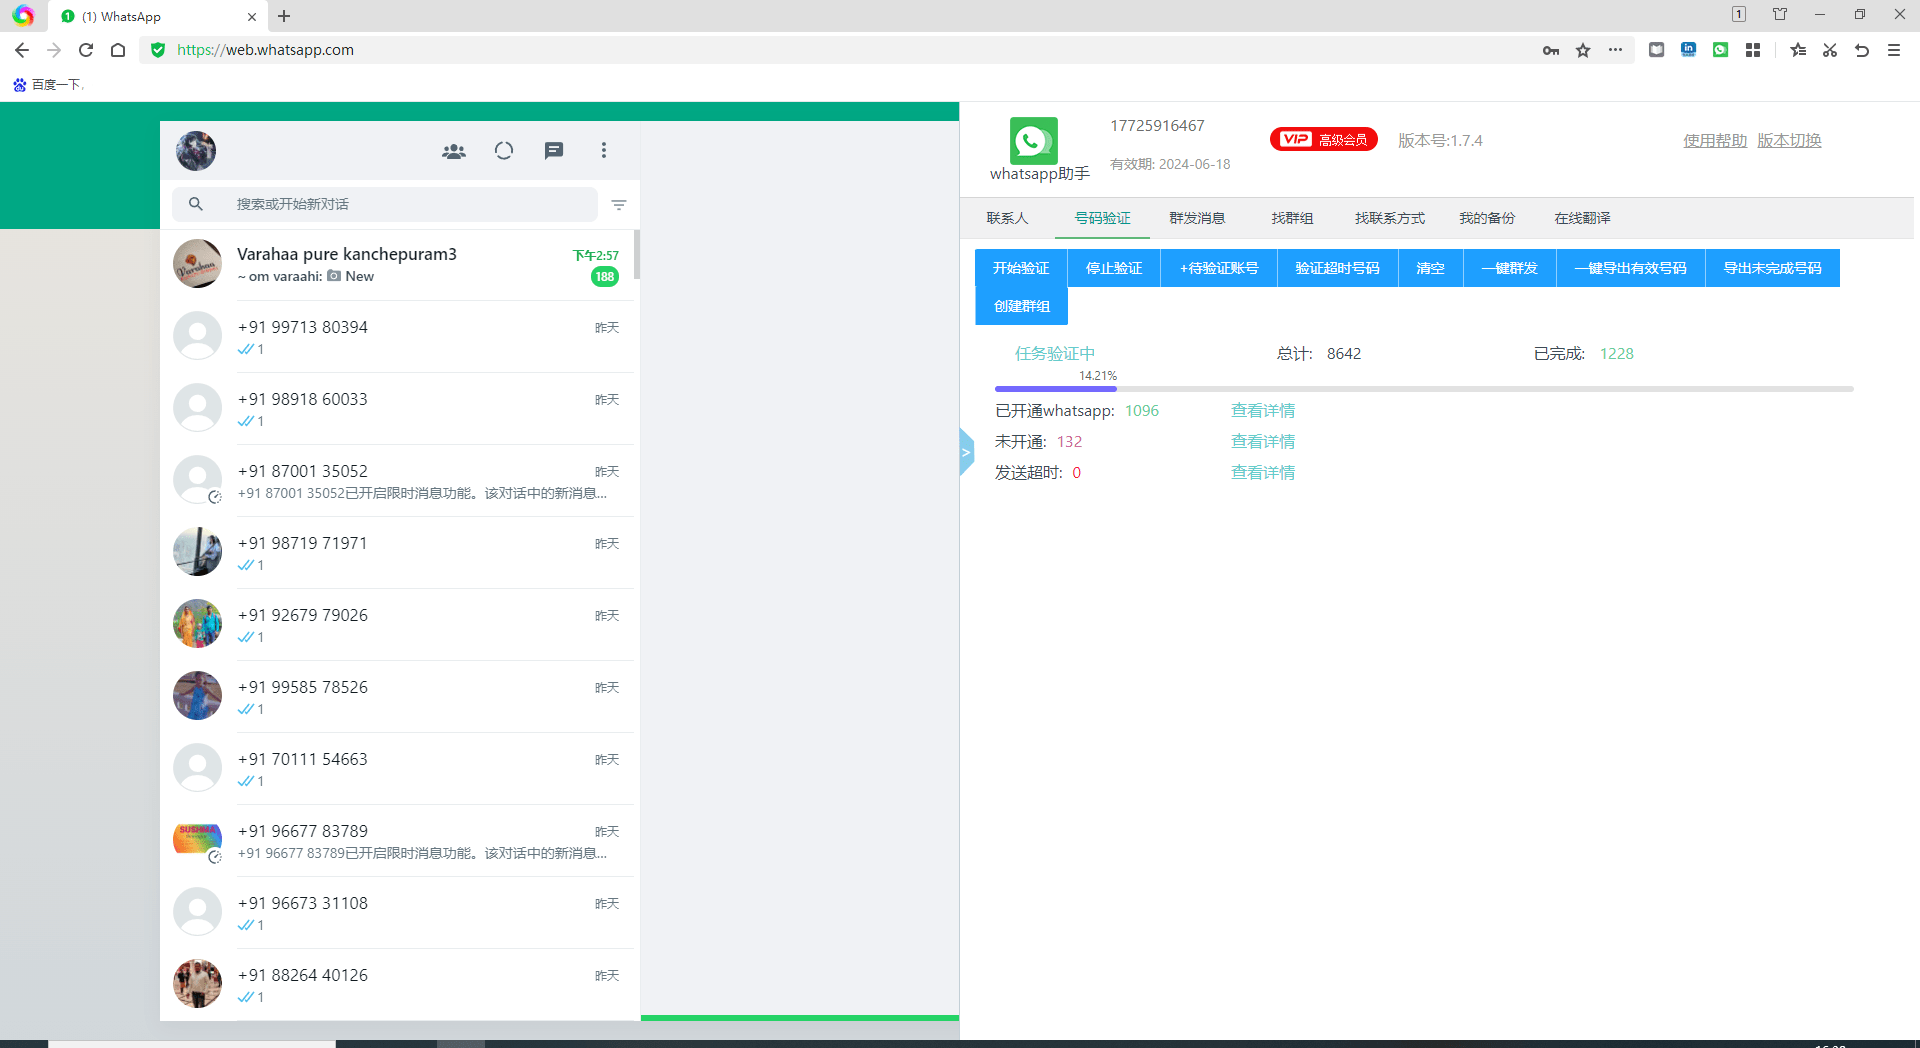Click the +待验证账号 button
The height and width of the screenshot is (1048, 1920).
(1219, 268)
